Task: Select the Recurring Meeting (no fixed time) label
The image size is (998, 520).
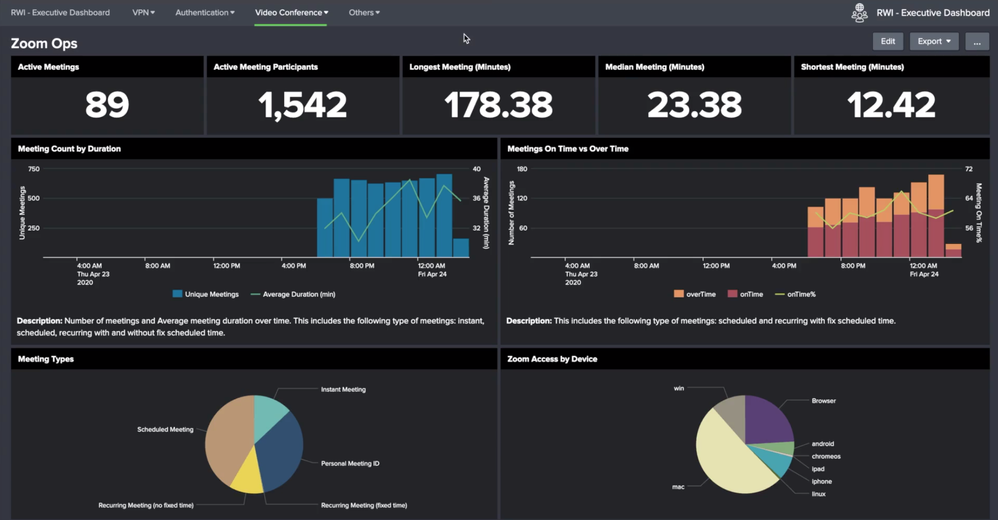Action: coord(146,505)
